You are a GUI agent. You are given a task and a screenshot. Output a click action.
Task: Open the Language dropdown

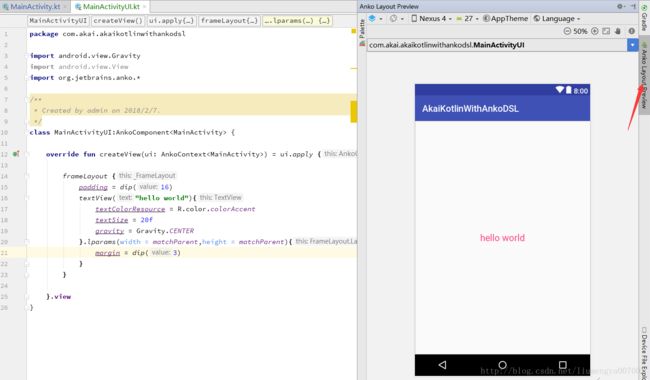click(557, 19)
